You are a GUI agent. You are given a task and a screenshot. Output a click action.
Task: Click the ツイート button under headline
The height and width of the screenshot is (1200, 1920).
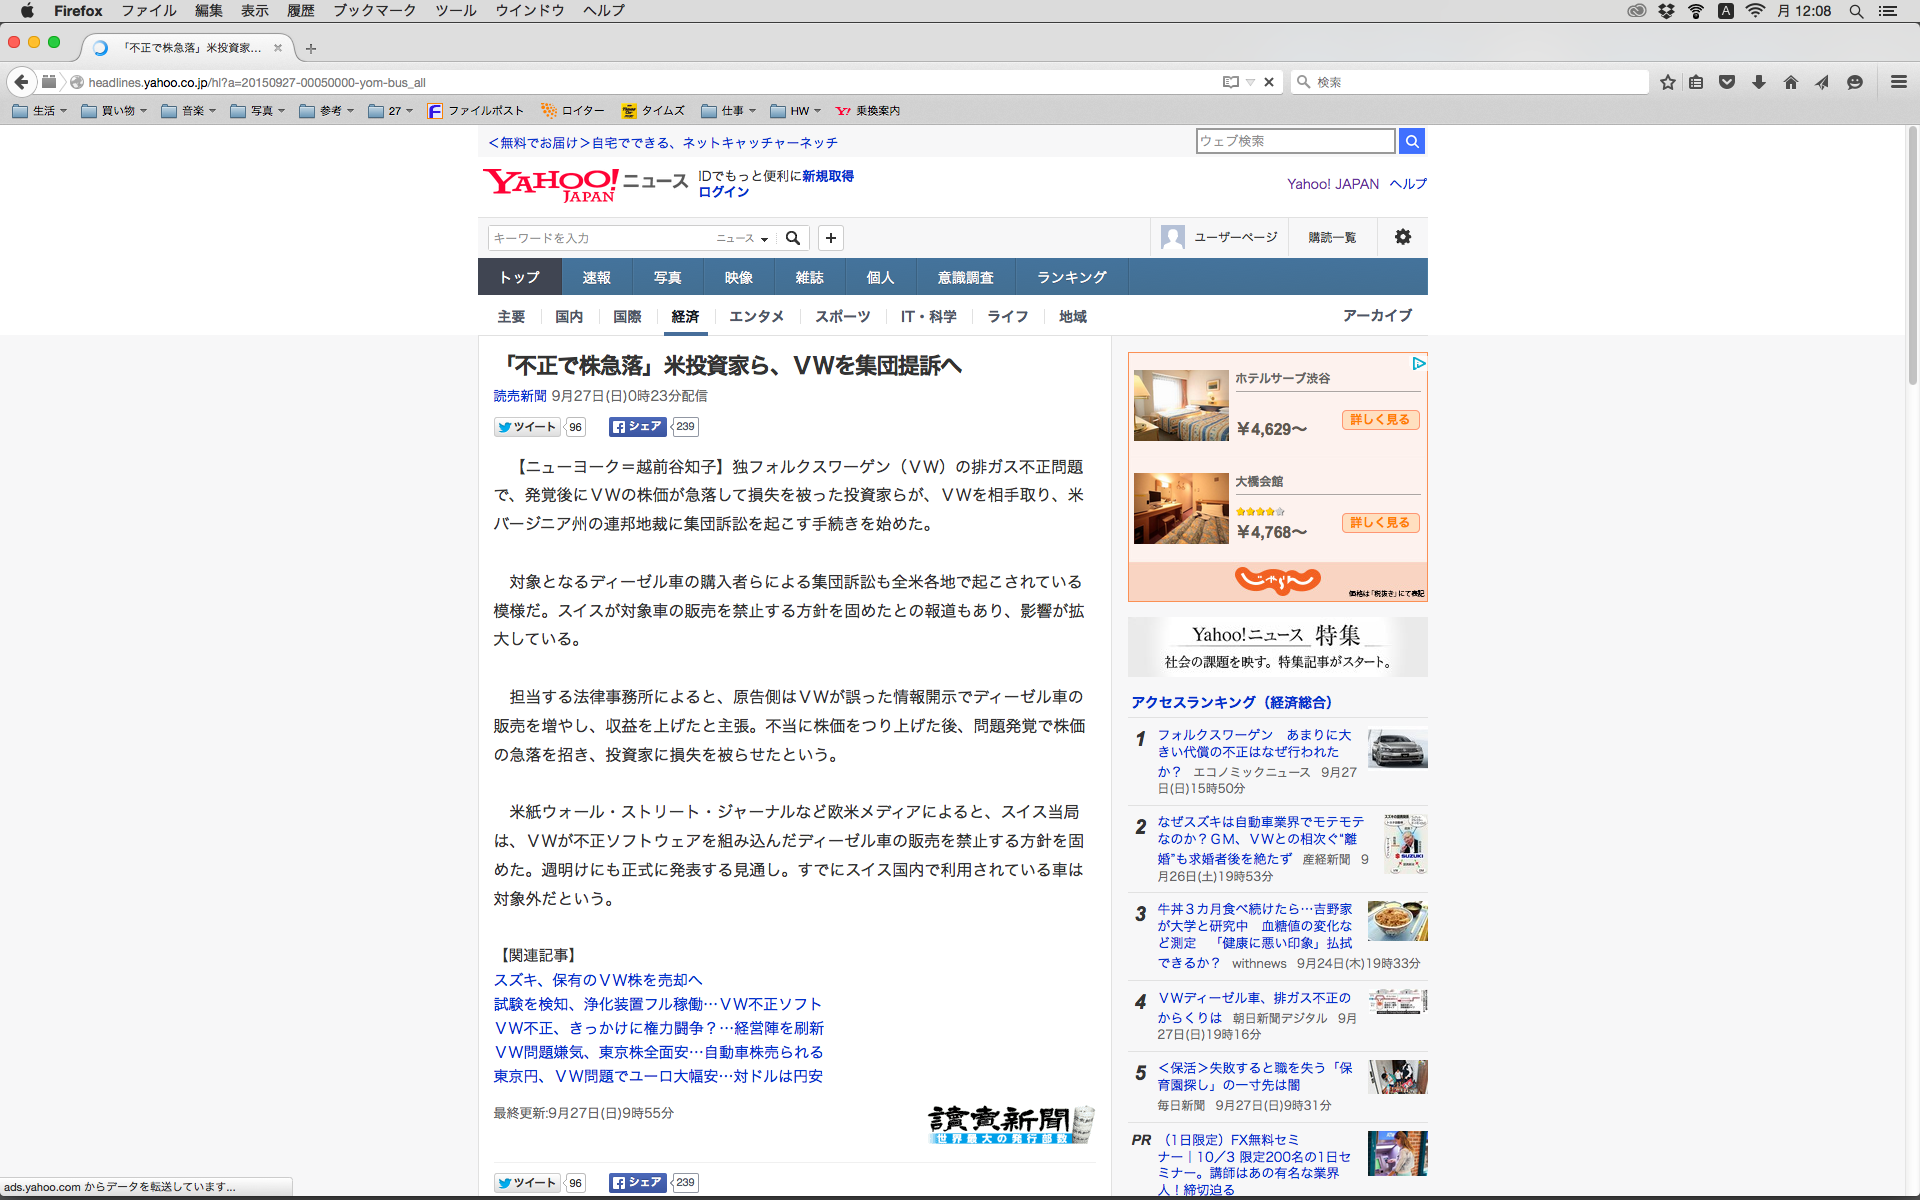tap(526, 427)
